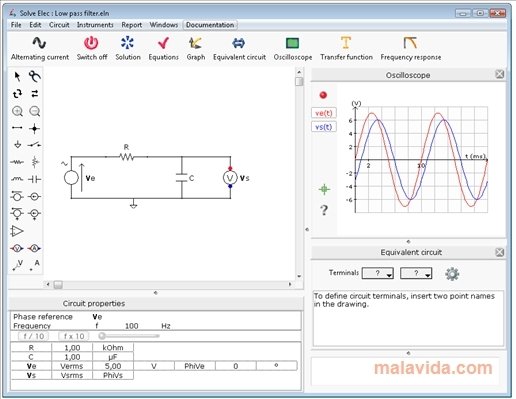
Task: Place a voltage source
Action: point(17,196)
